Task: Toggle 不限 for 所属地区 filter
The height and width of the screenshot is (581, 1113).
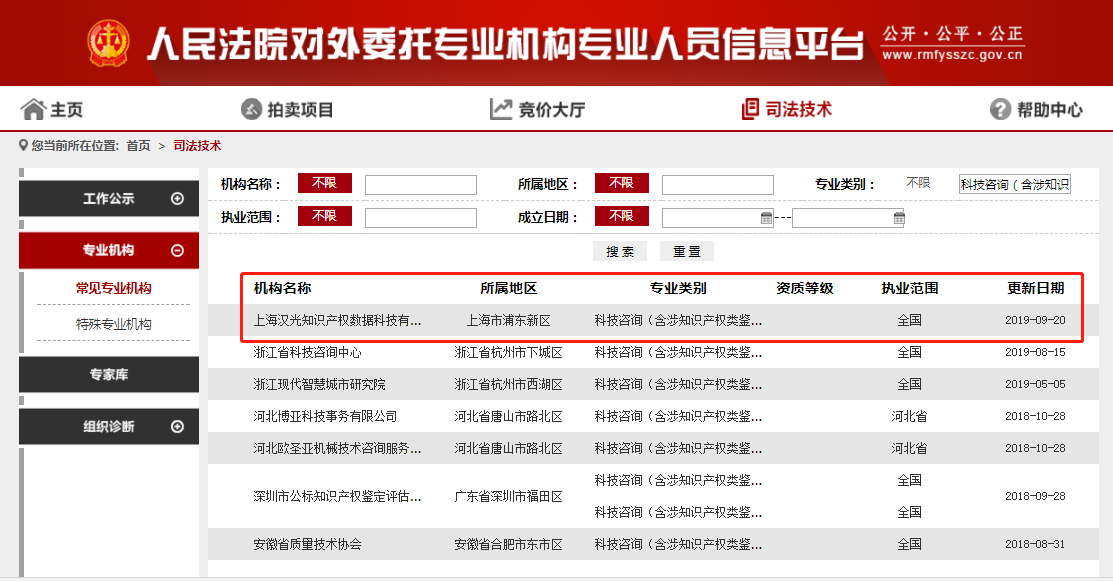Action: point(621,183)
